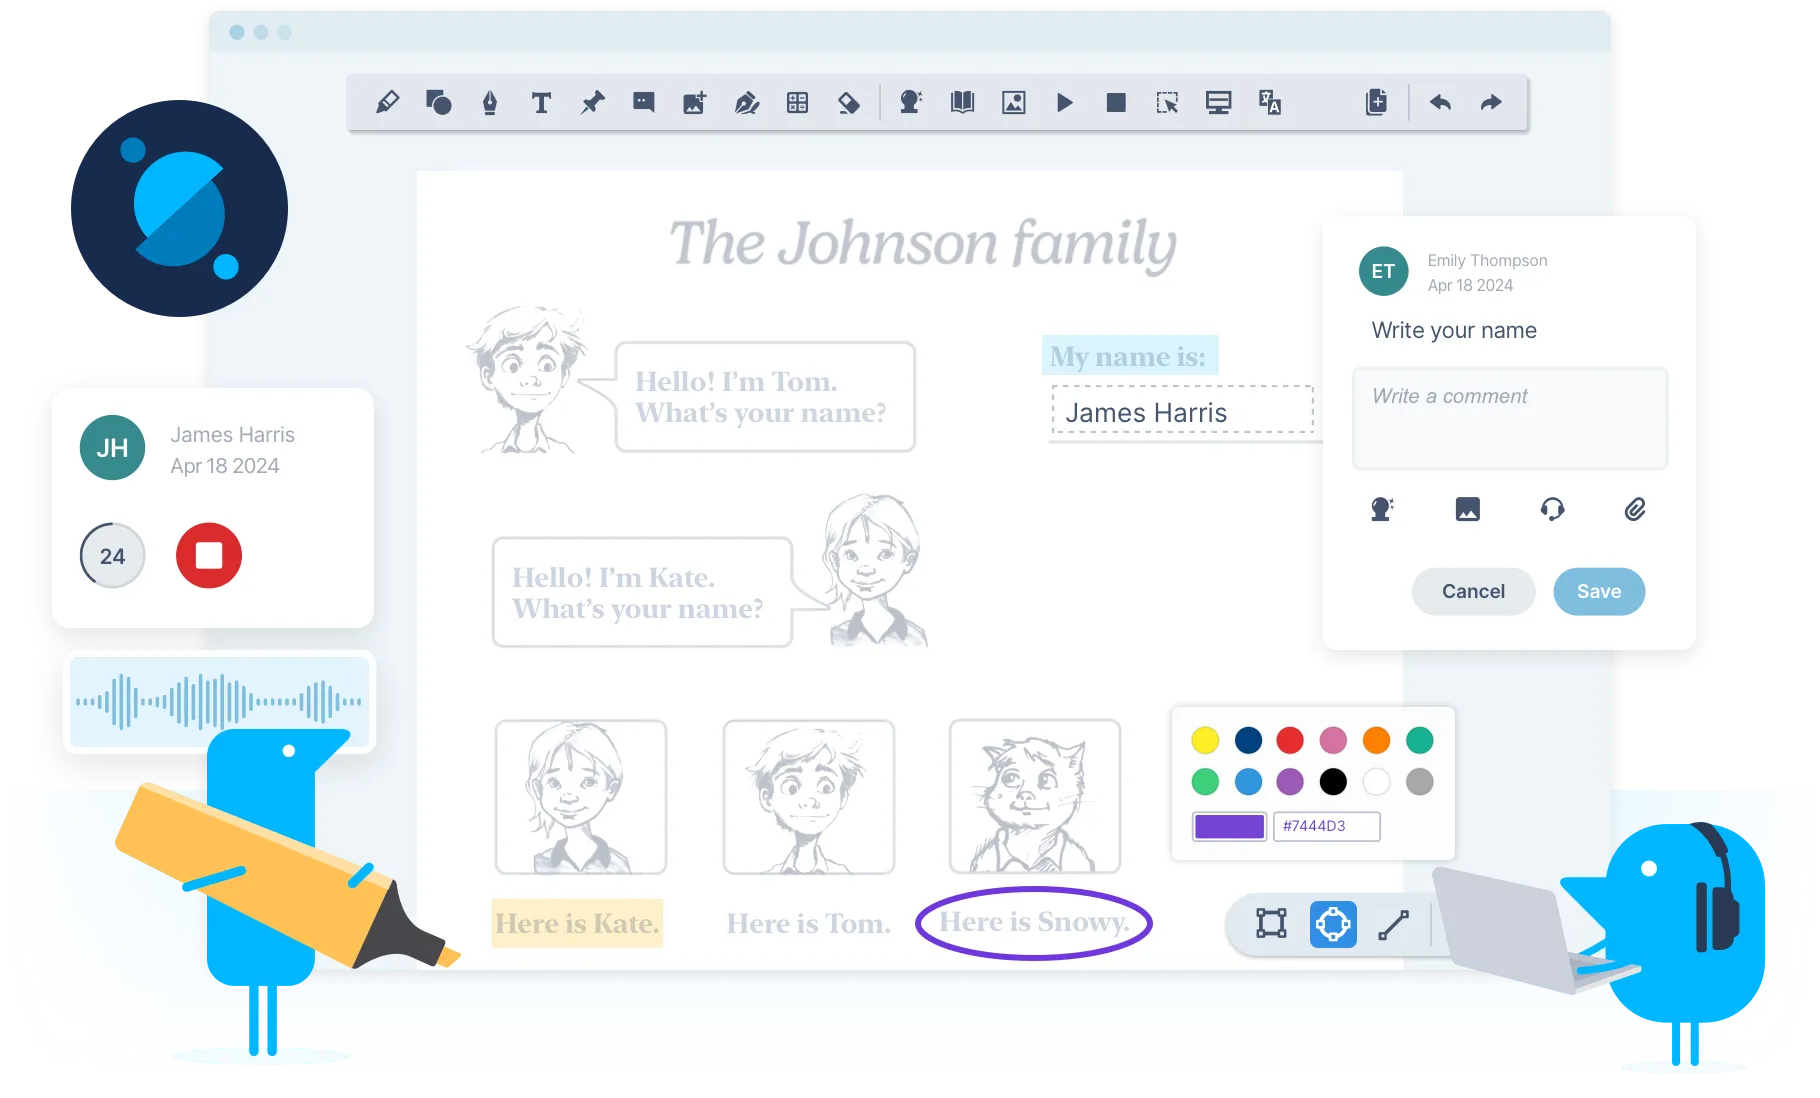1820x1098 pixels.
Task: Click the JH avatar of James Harris
Action: point(112,448)
